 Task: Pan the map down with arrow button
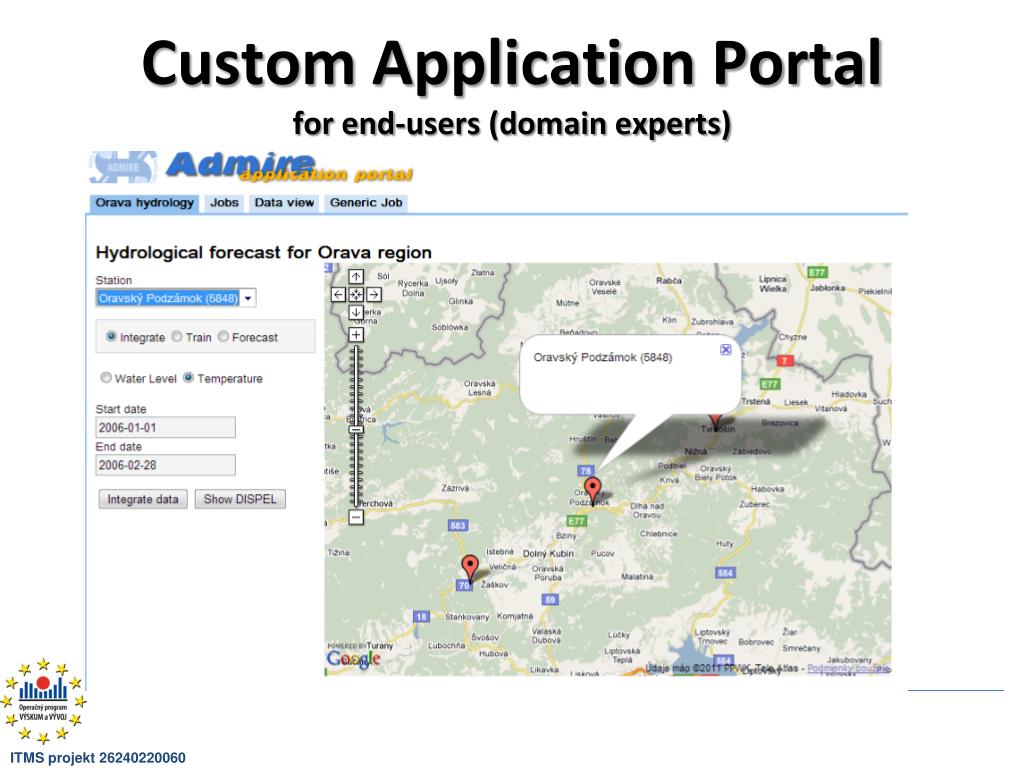tap(356, 312)
